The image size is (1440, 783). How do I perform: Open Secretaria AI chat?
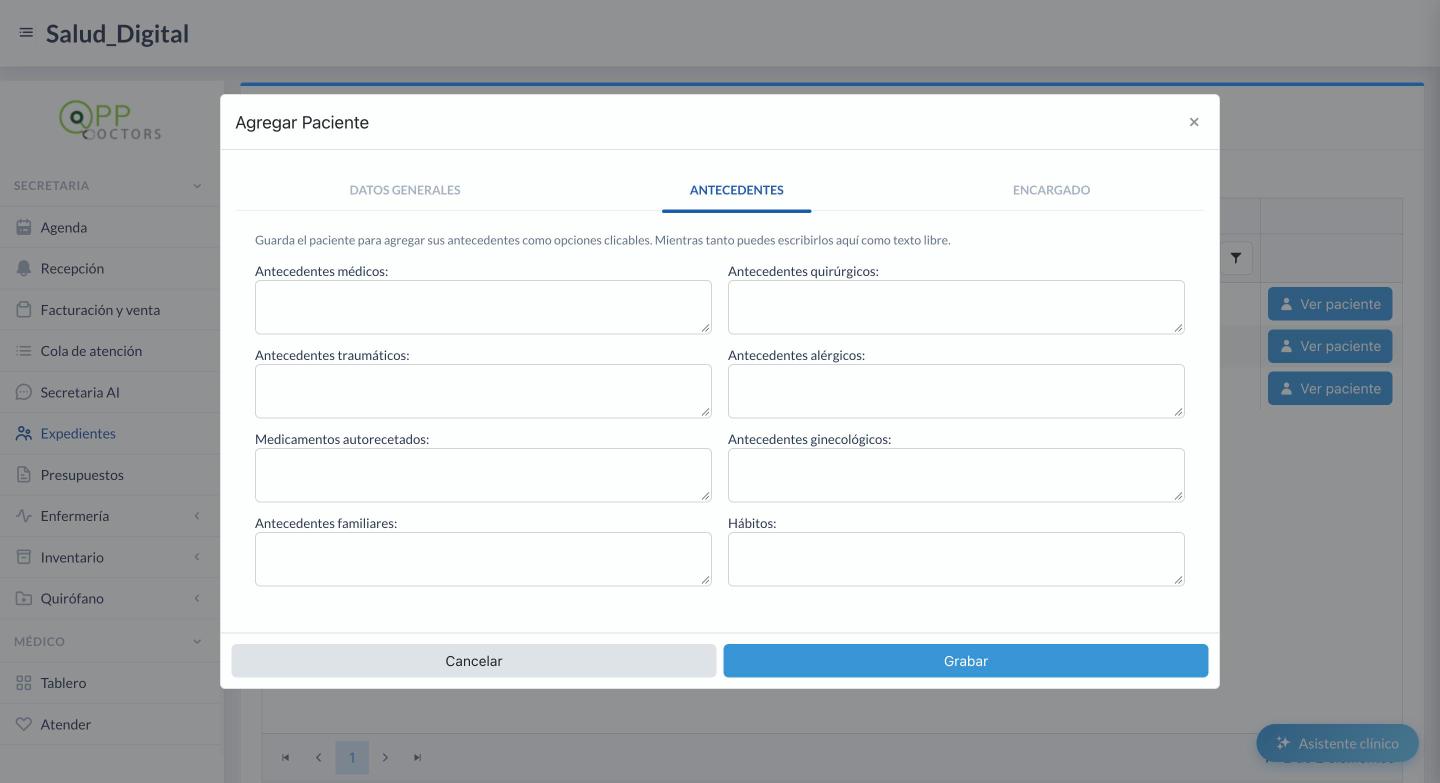112,392
